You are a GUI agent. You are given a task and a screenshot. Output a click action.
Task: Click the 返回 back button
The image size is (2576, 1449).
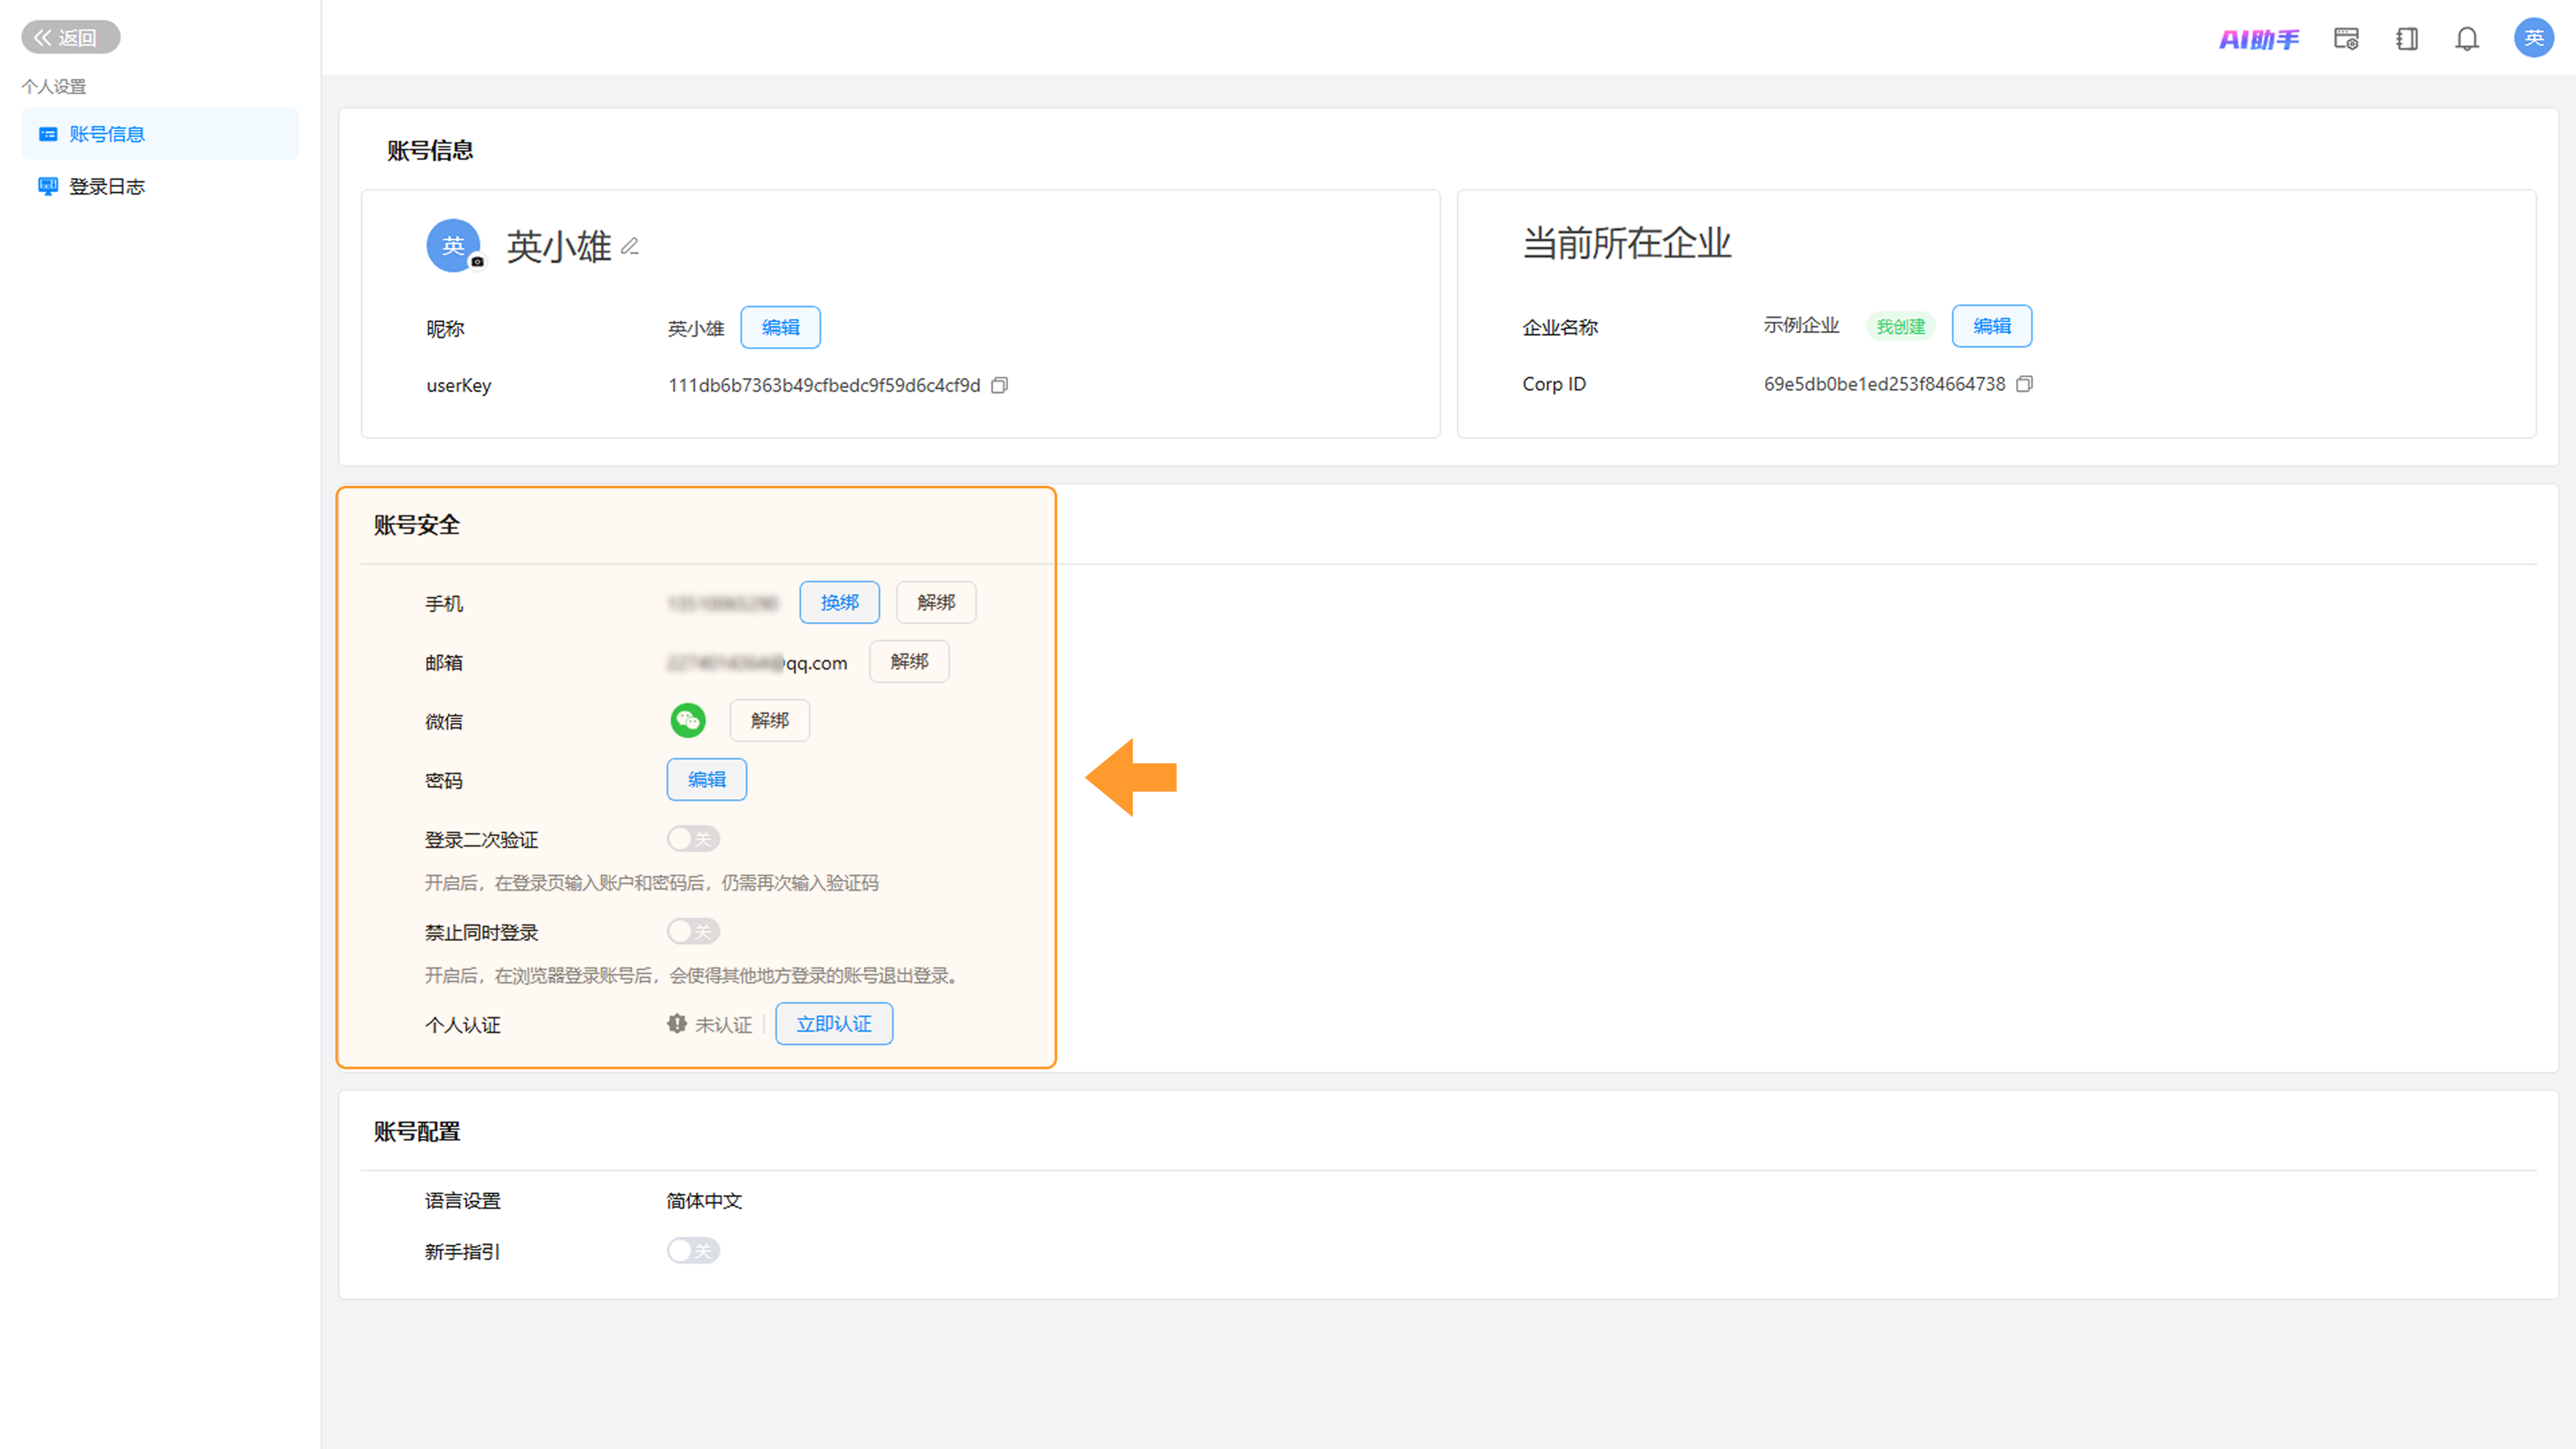(x=70, y=37)
